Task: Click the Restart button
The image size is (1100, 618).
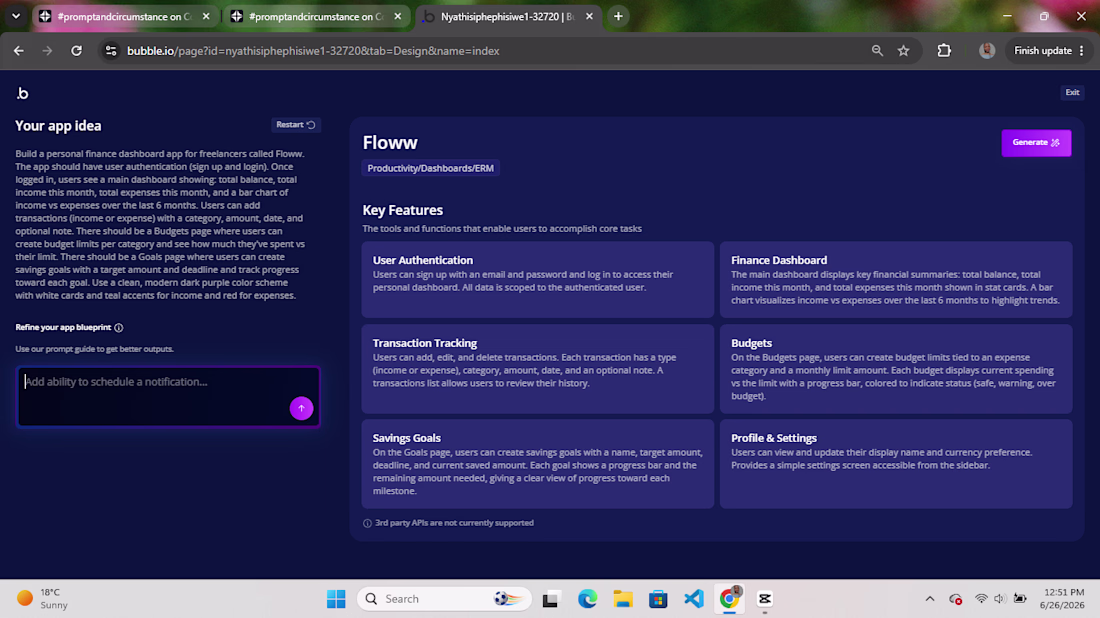Action: click(x=295, y=125)
